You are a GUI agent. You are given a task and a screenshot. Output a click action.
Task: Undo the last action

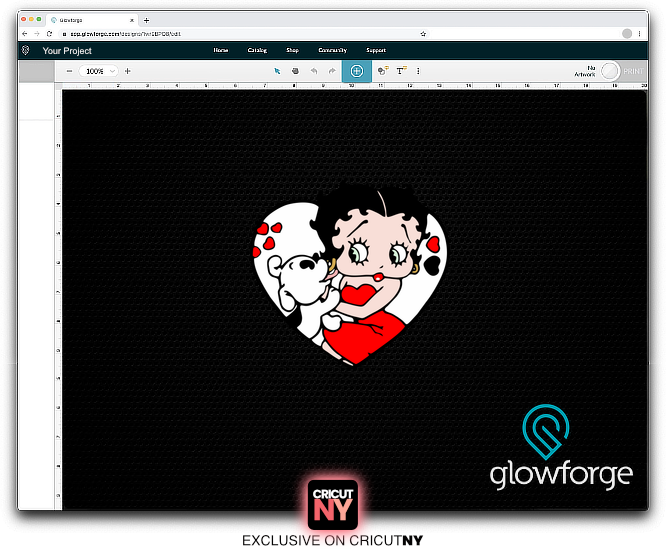(x=314, y=71)
